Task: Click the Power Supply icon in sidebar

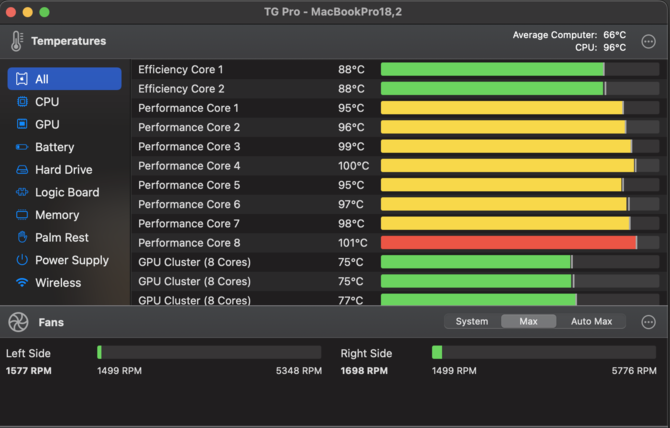Action: pos(22,260)
